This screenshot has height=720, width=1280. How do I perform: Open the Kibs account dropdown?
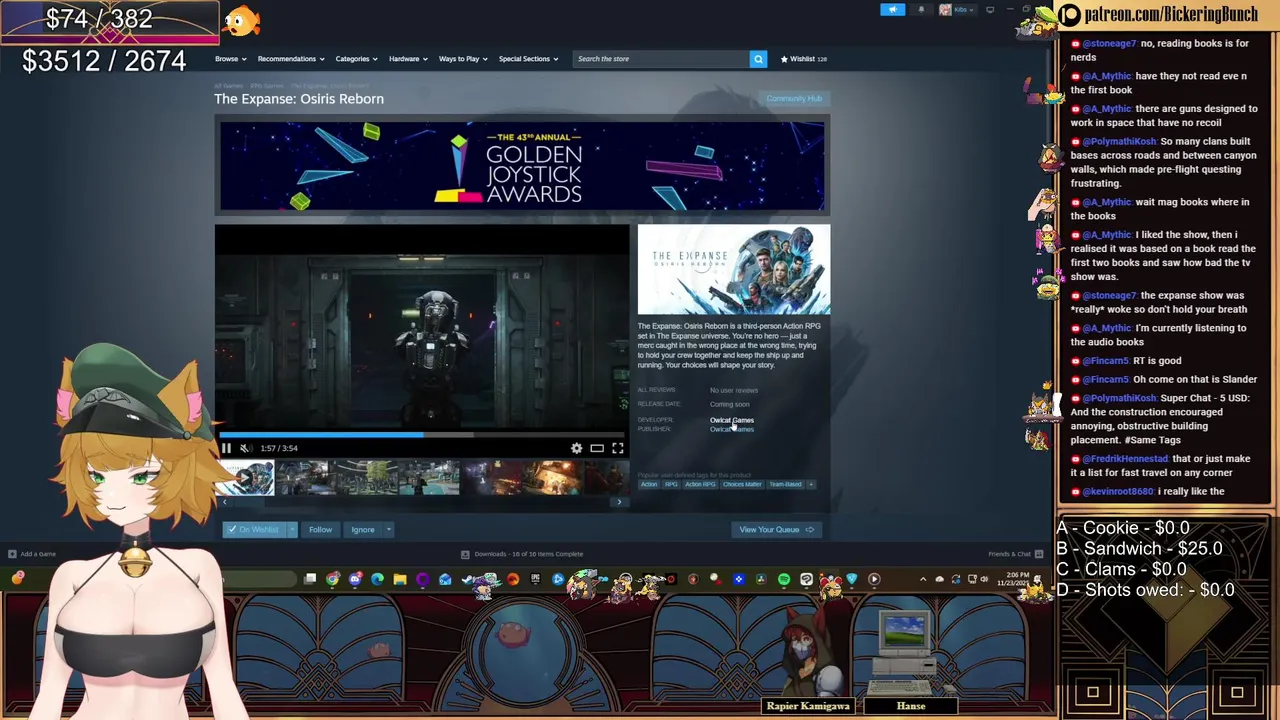point(956,10)
